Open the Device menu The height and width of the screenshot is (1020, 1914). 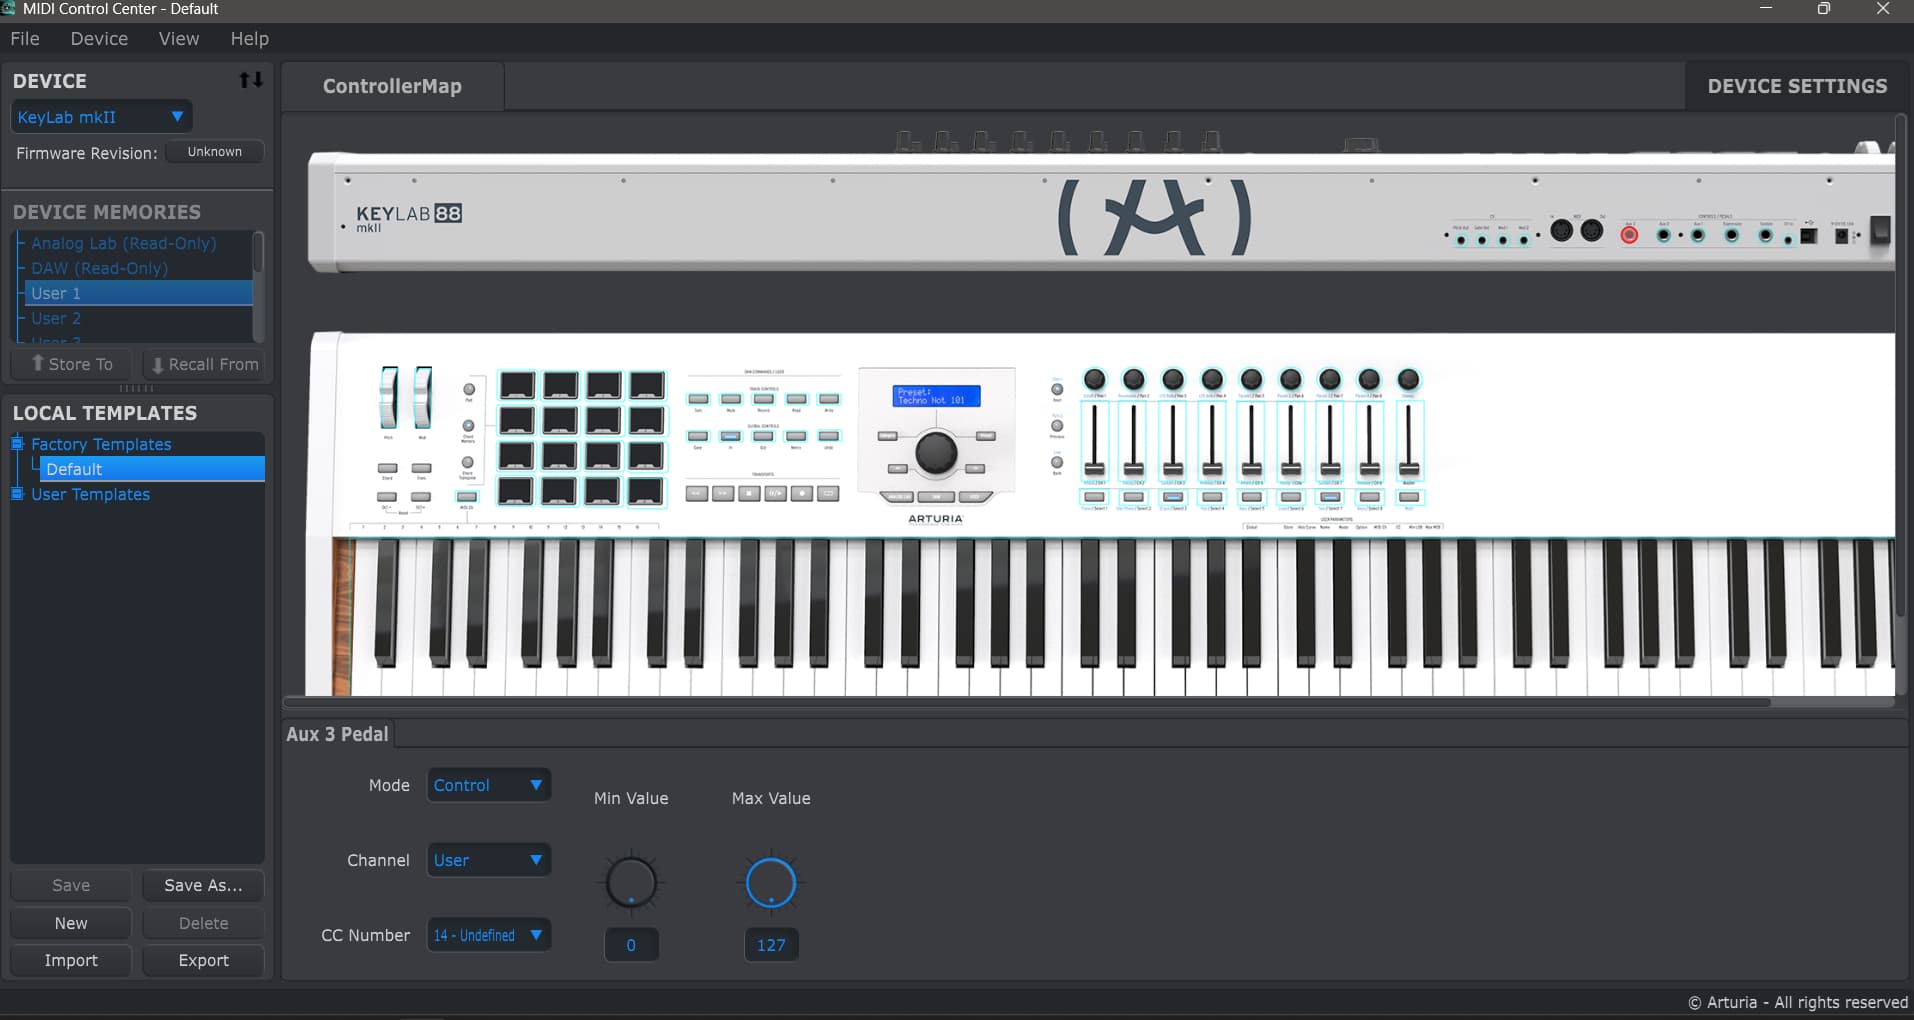(x=99, y=39)
